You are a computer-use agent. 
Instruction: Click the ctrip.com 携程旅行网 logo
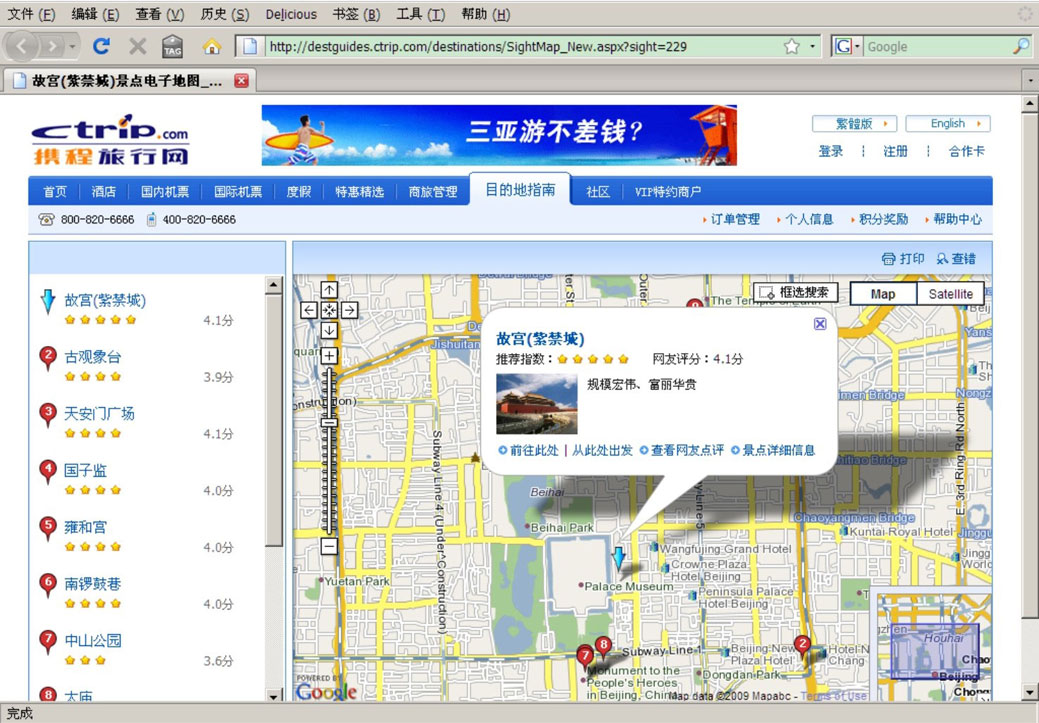pos(110,139)
